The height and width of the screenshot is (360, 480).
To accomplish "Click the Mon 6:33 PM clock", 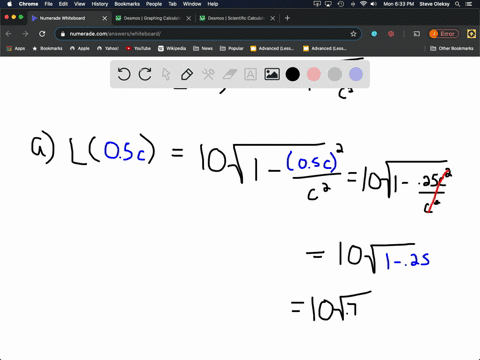I will tap(399, 4).
